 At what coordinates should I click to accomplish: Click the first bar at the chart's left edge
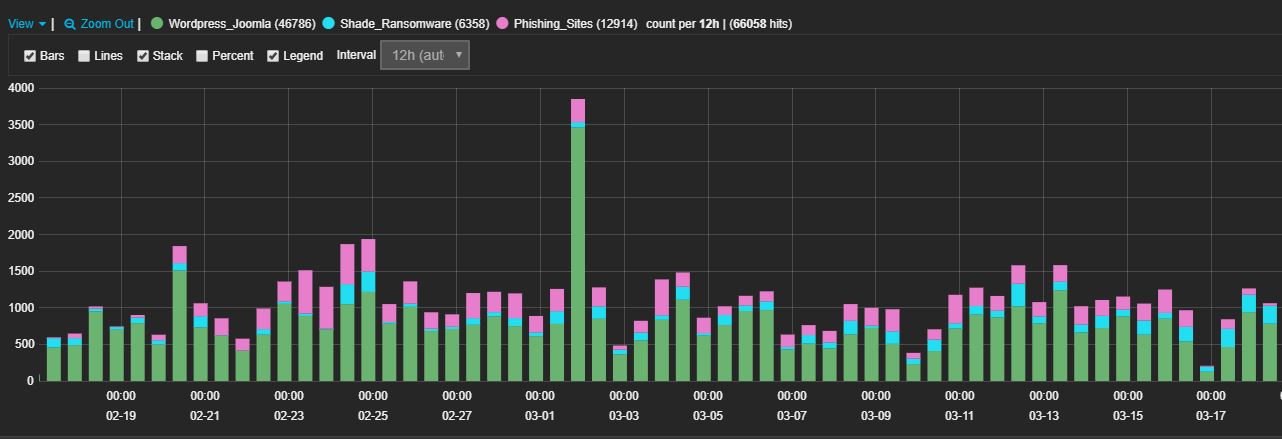53,362
